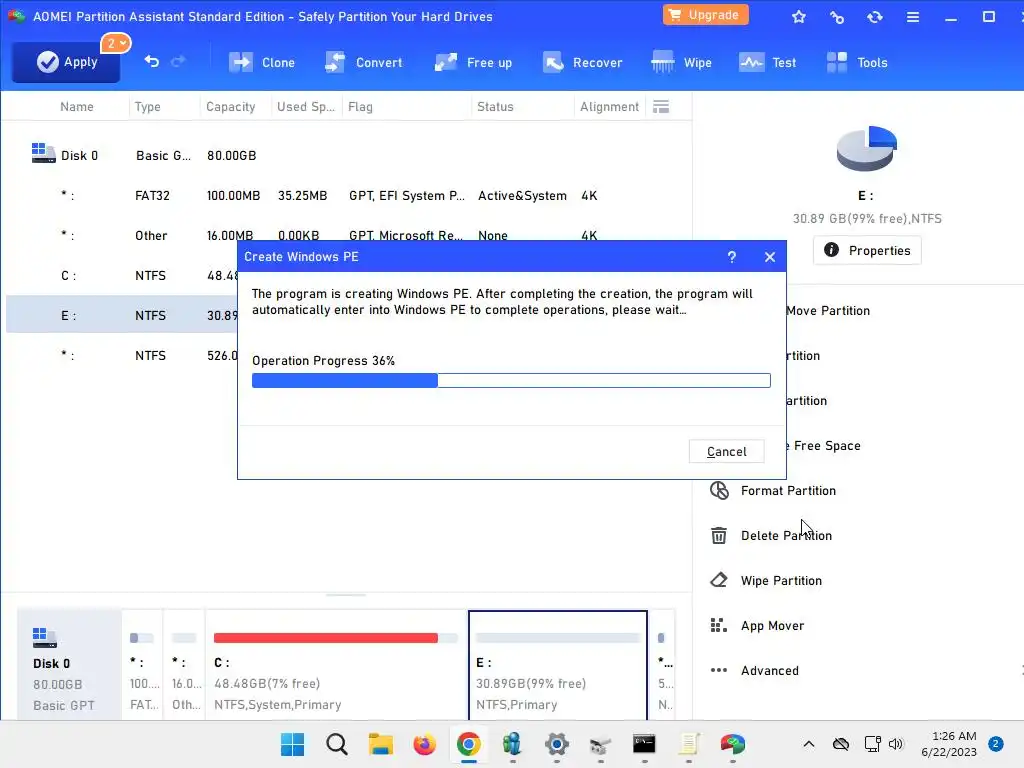Image resolution: width=1024 pixels, height=768 pixels.
Task: Open the Recover menu
Action: [583, 63]
